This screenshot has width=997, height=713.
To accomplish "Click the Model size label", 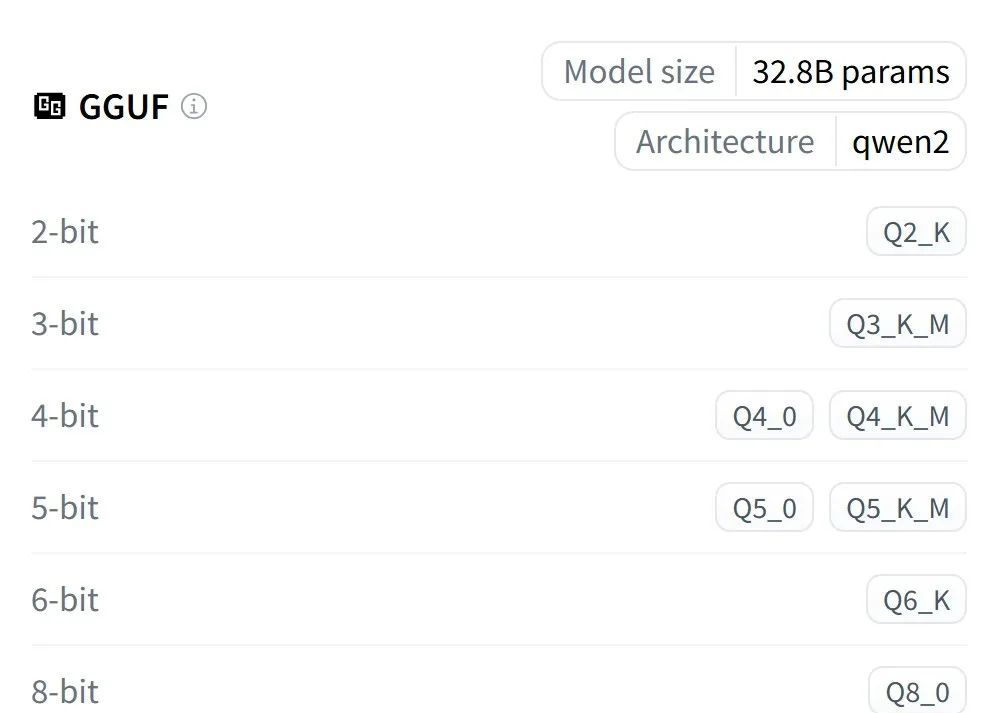I will tap(639, 72).
